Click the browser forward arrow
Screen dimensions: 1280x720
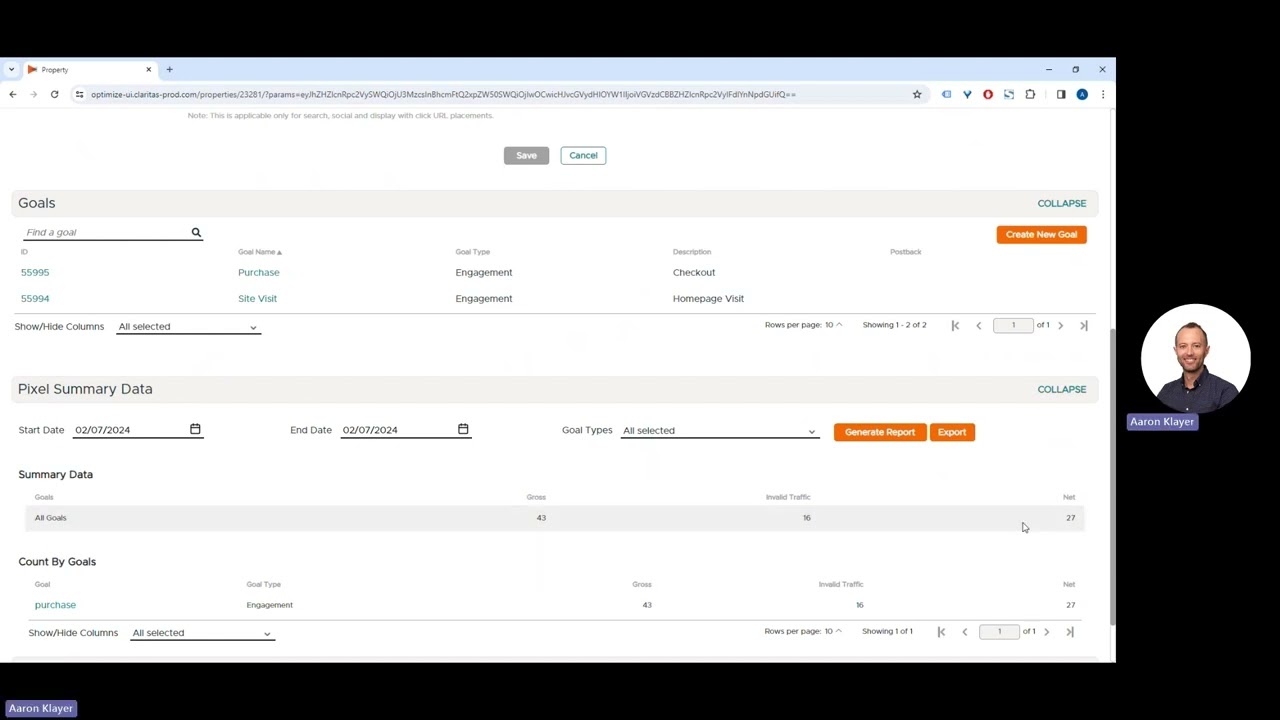[x=33, y=94]
